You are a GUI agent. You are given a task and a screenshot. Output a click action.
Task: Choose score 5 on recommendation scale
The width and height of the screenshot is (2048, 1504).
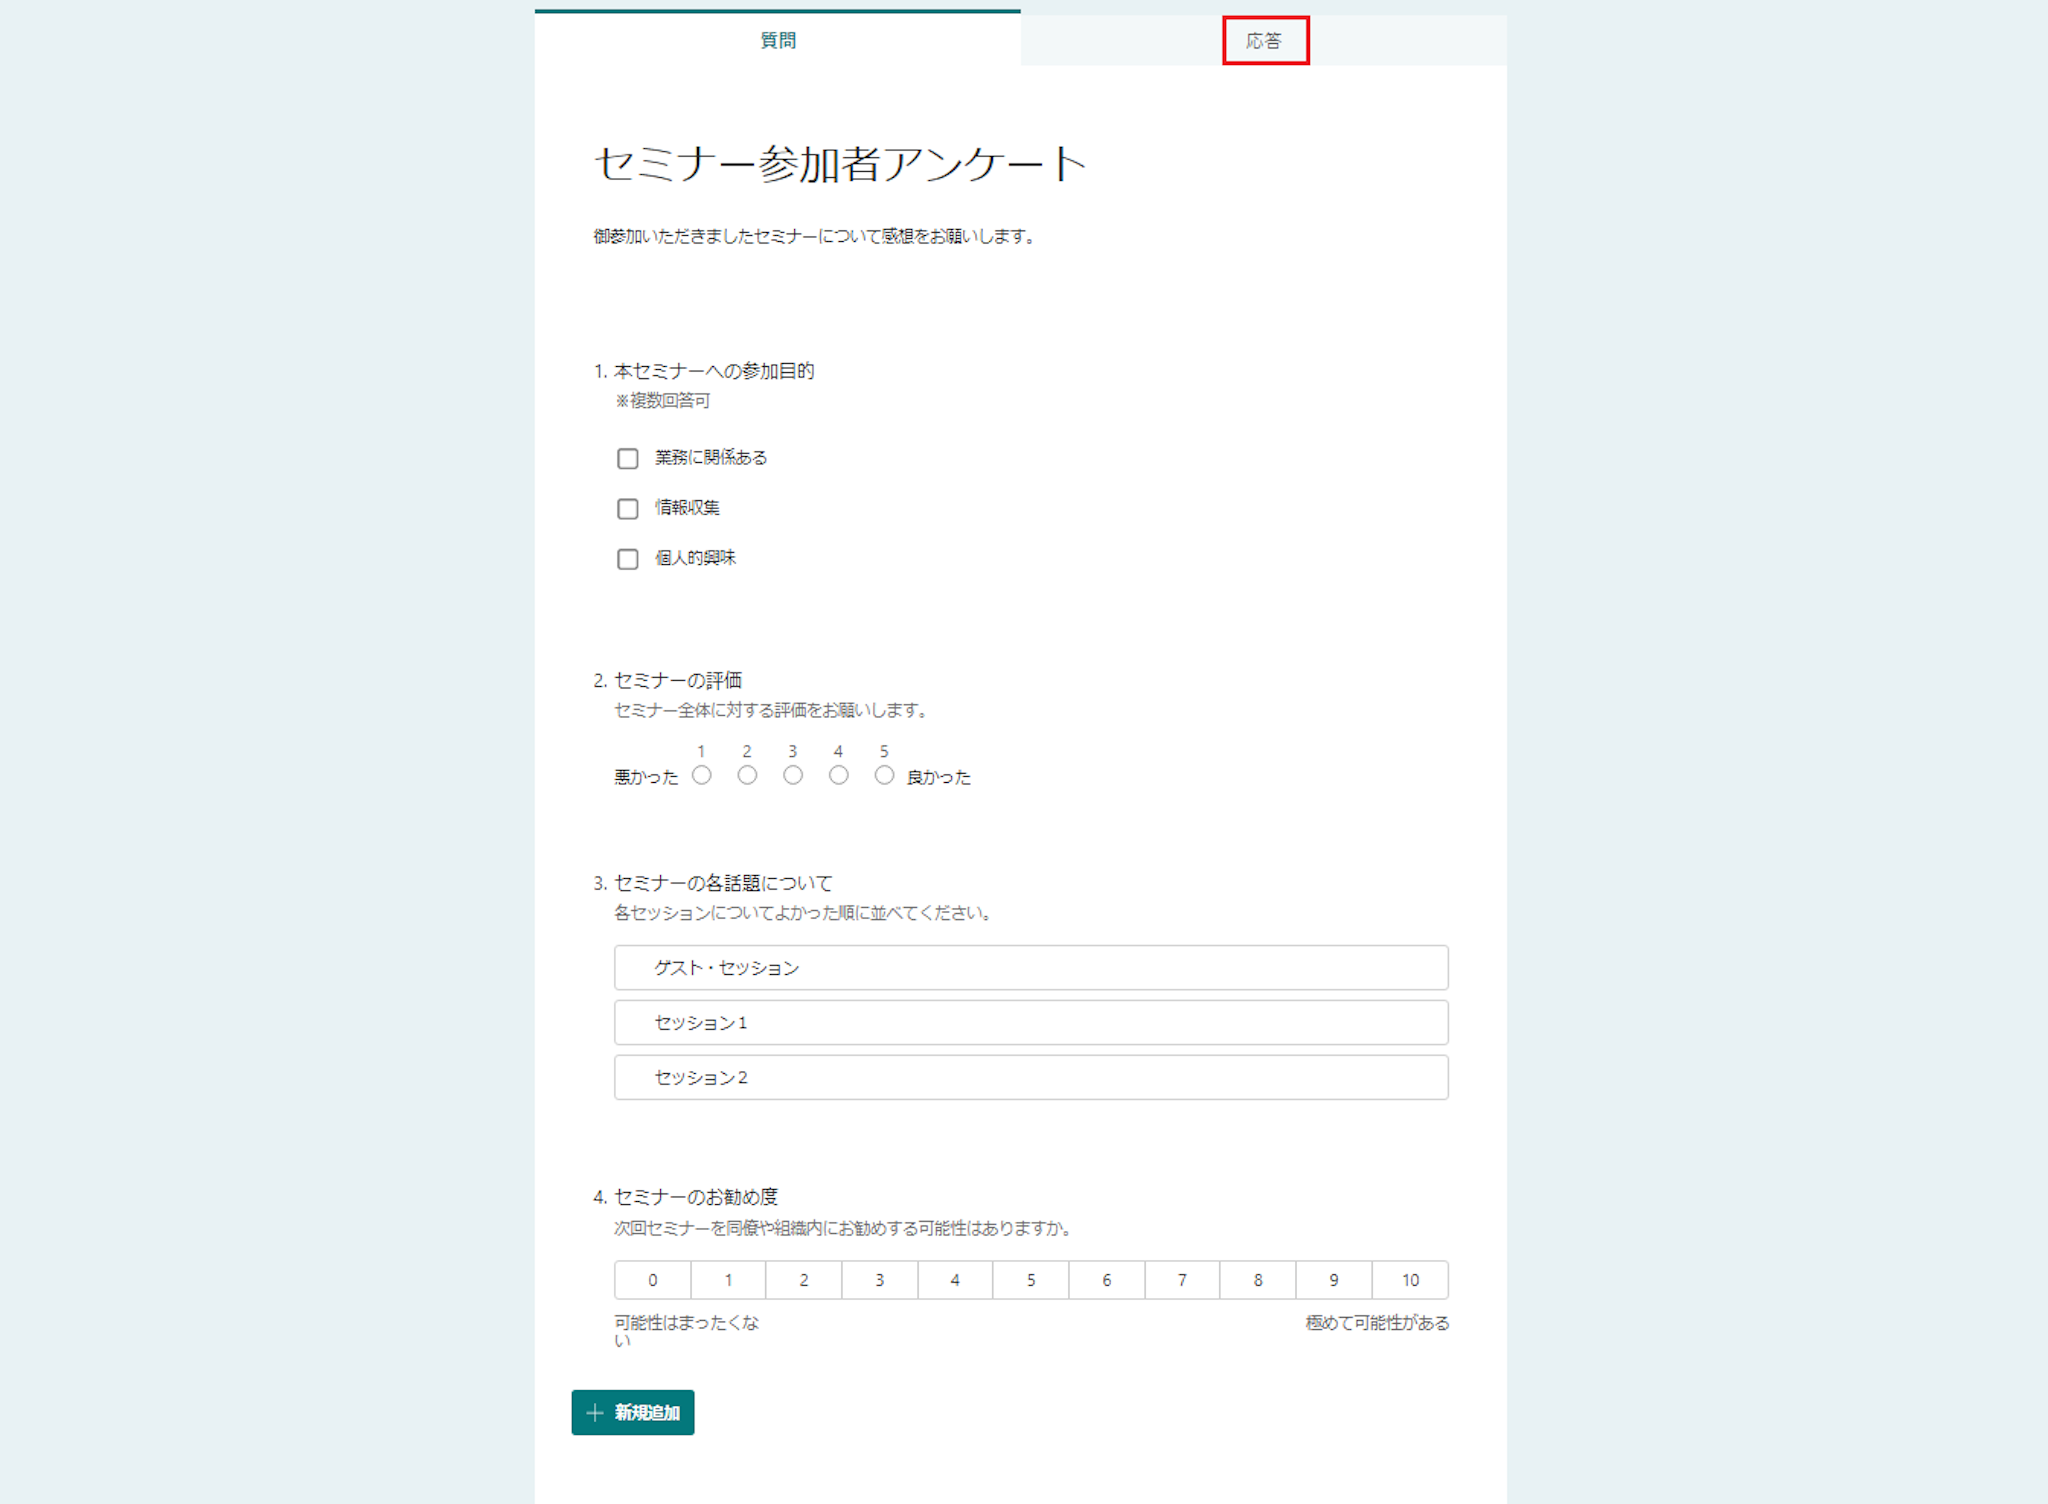(1031, 1279)
